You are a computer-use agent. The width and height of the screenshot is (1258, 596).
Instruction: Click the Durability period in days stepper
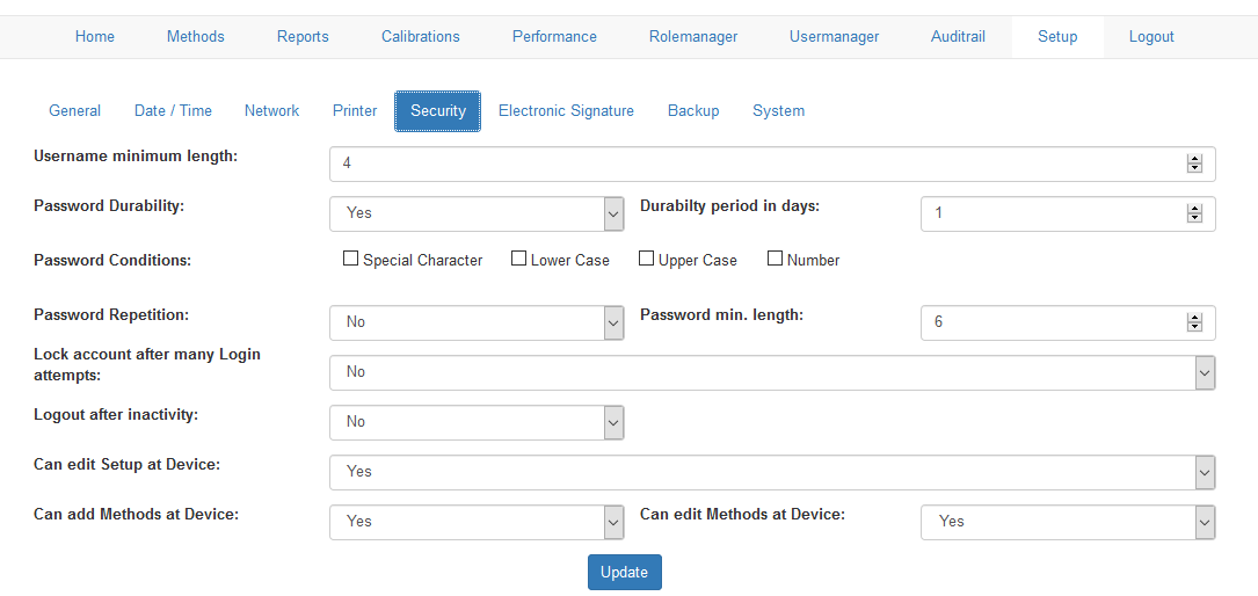pos(1194,214)
